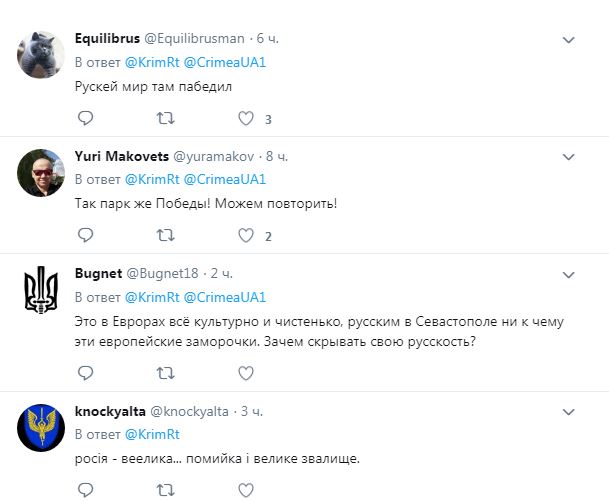
Task: Retweet Bugnet's tweet
Action: point(165,372)
